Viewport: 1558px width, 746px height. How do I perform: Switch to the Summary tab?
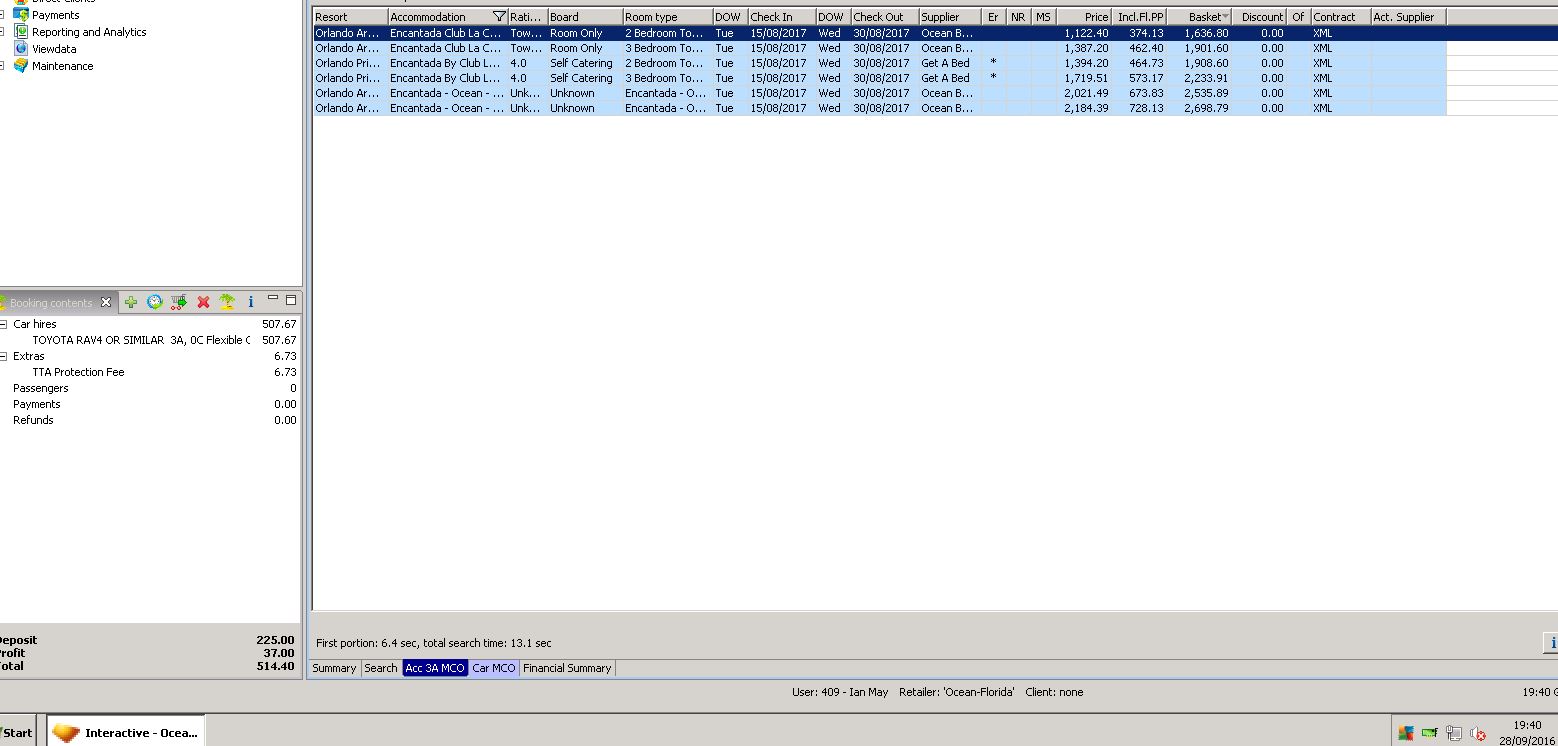click(334, 668)
